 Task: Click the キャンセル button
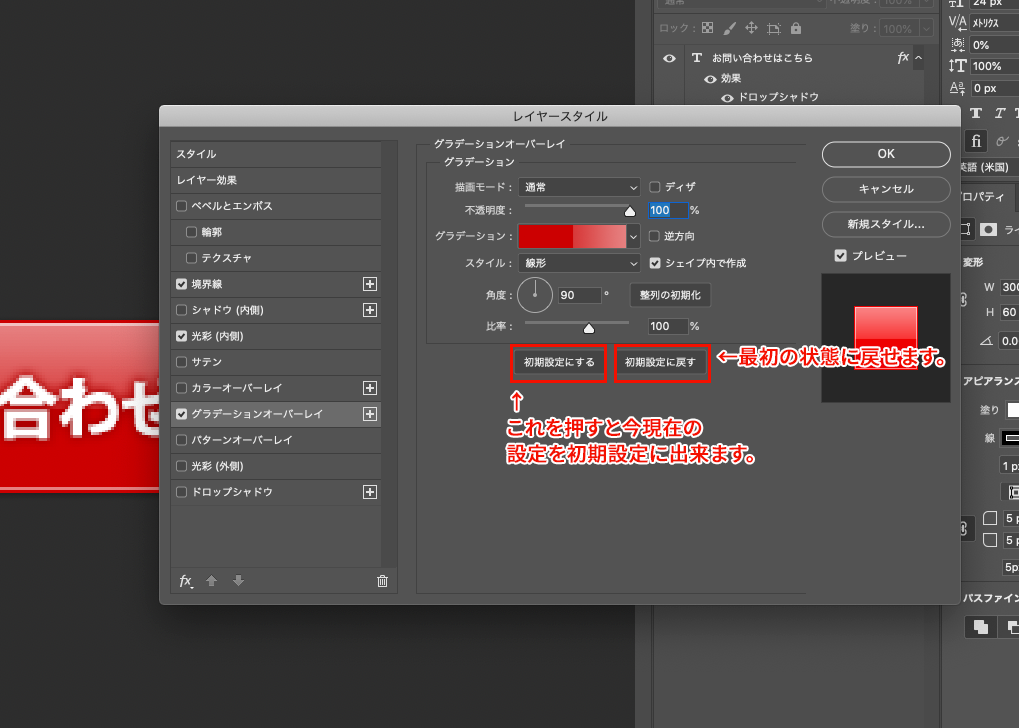886,189
